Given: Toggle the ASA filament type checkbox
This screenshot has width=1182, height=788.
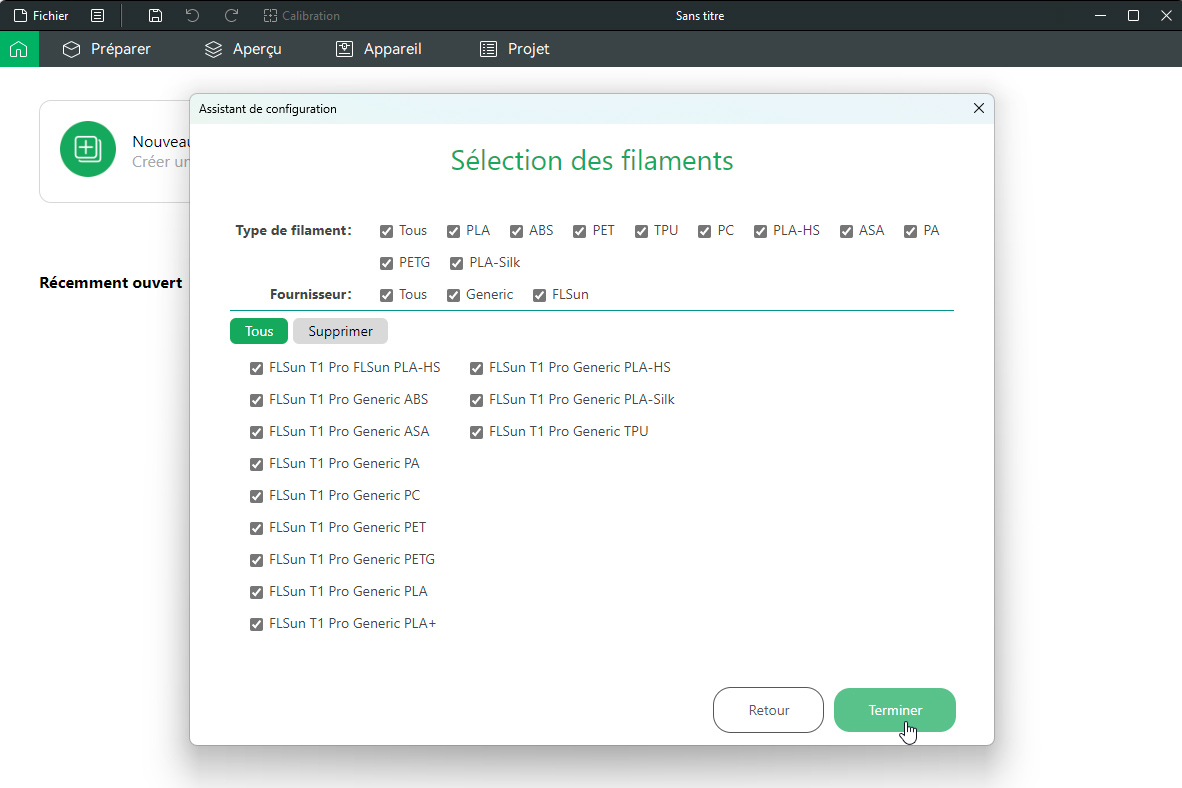Looking at the screenshot, I should 847,231.
